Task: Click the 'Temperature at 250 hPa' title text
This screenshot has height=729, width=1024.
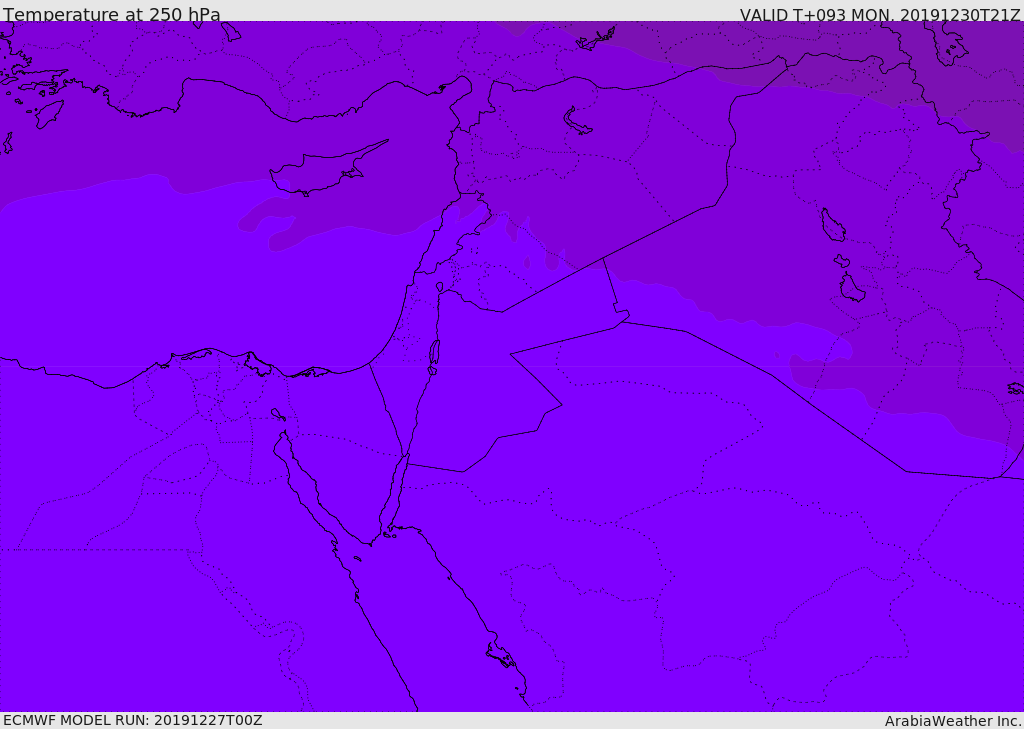Action: [112, 14]
